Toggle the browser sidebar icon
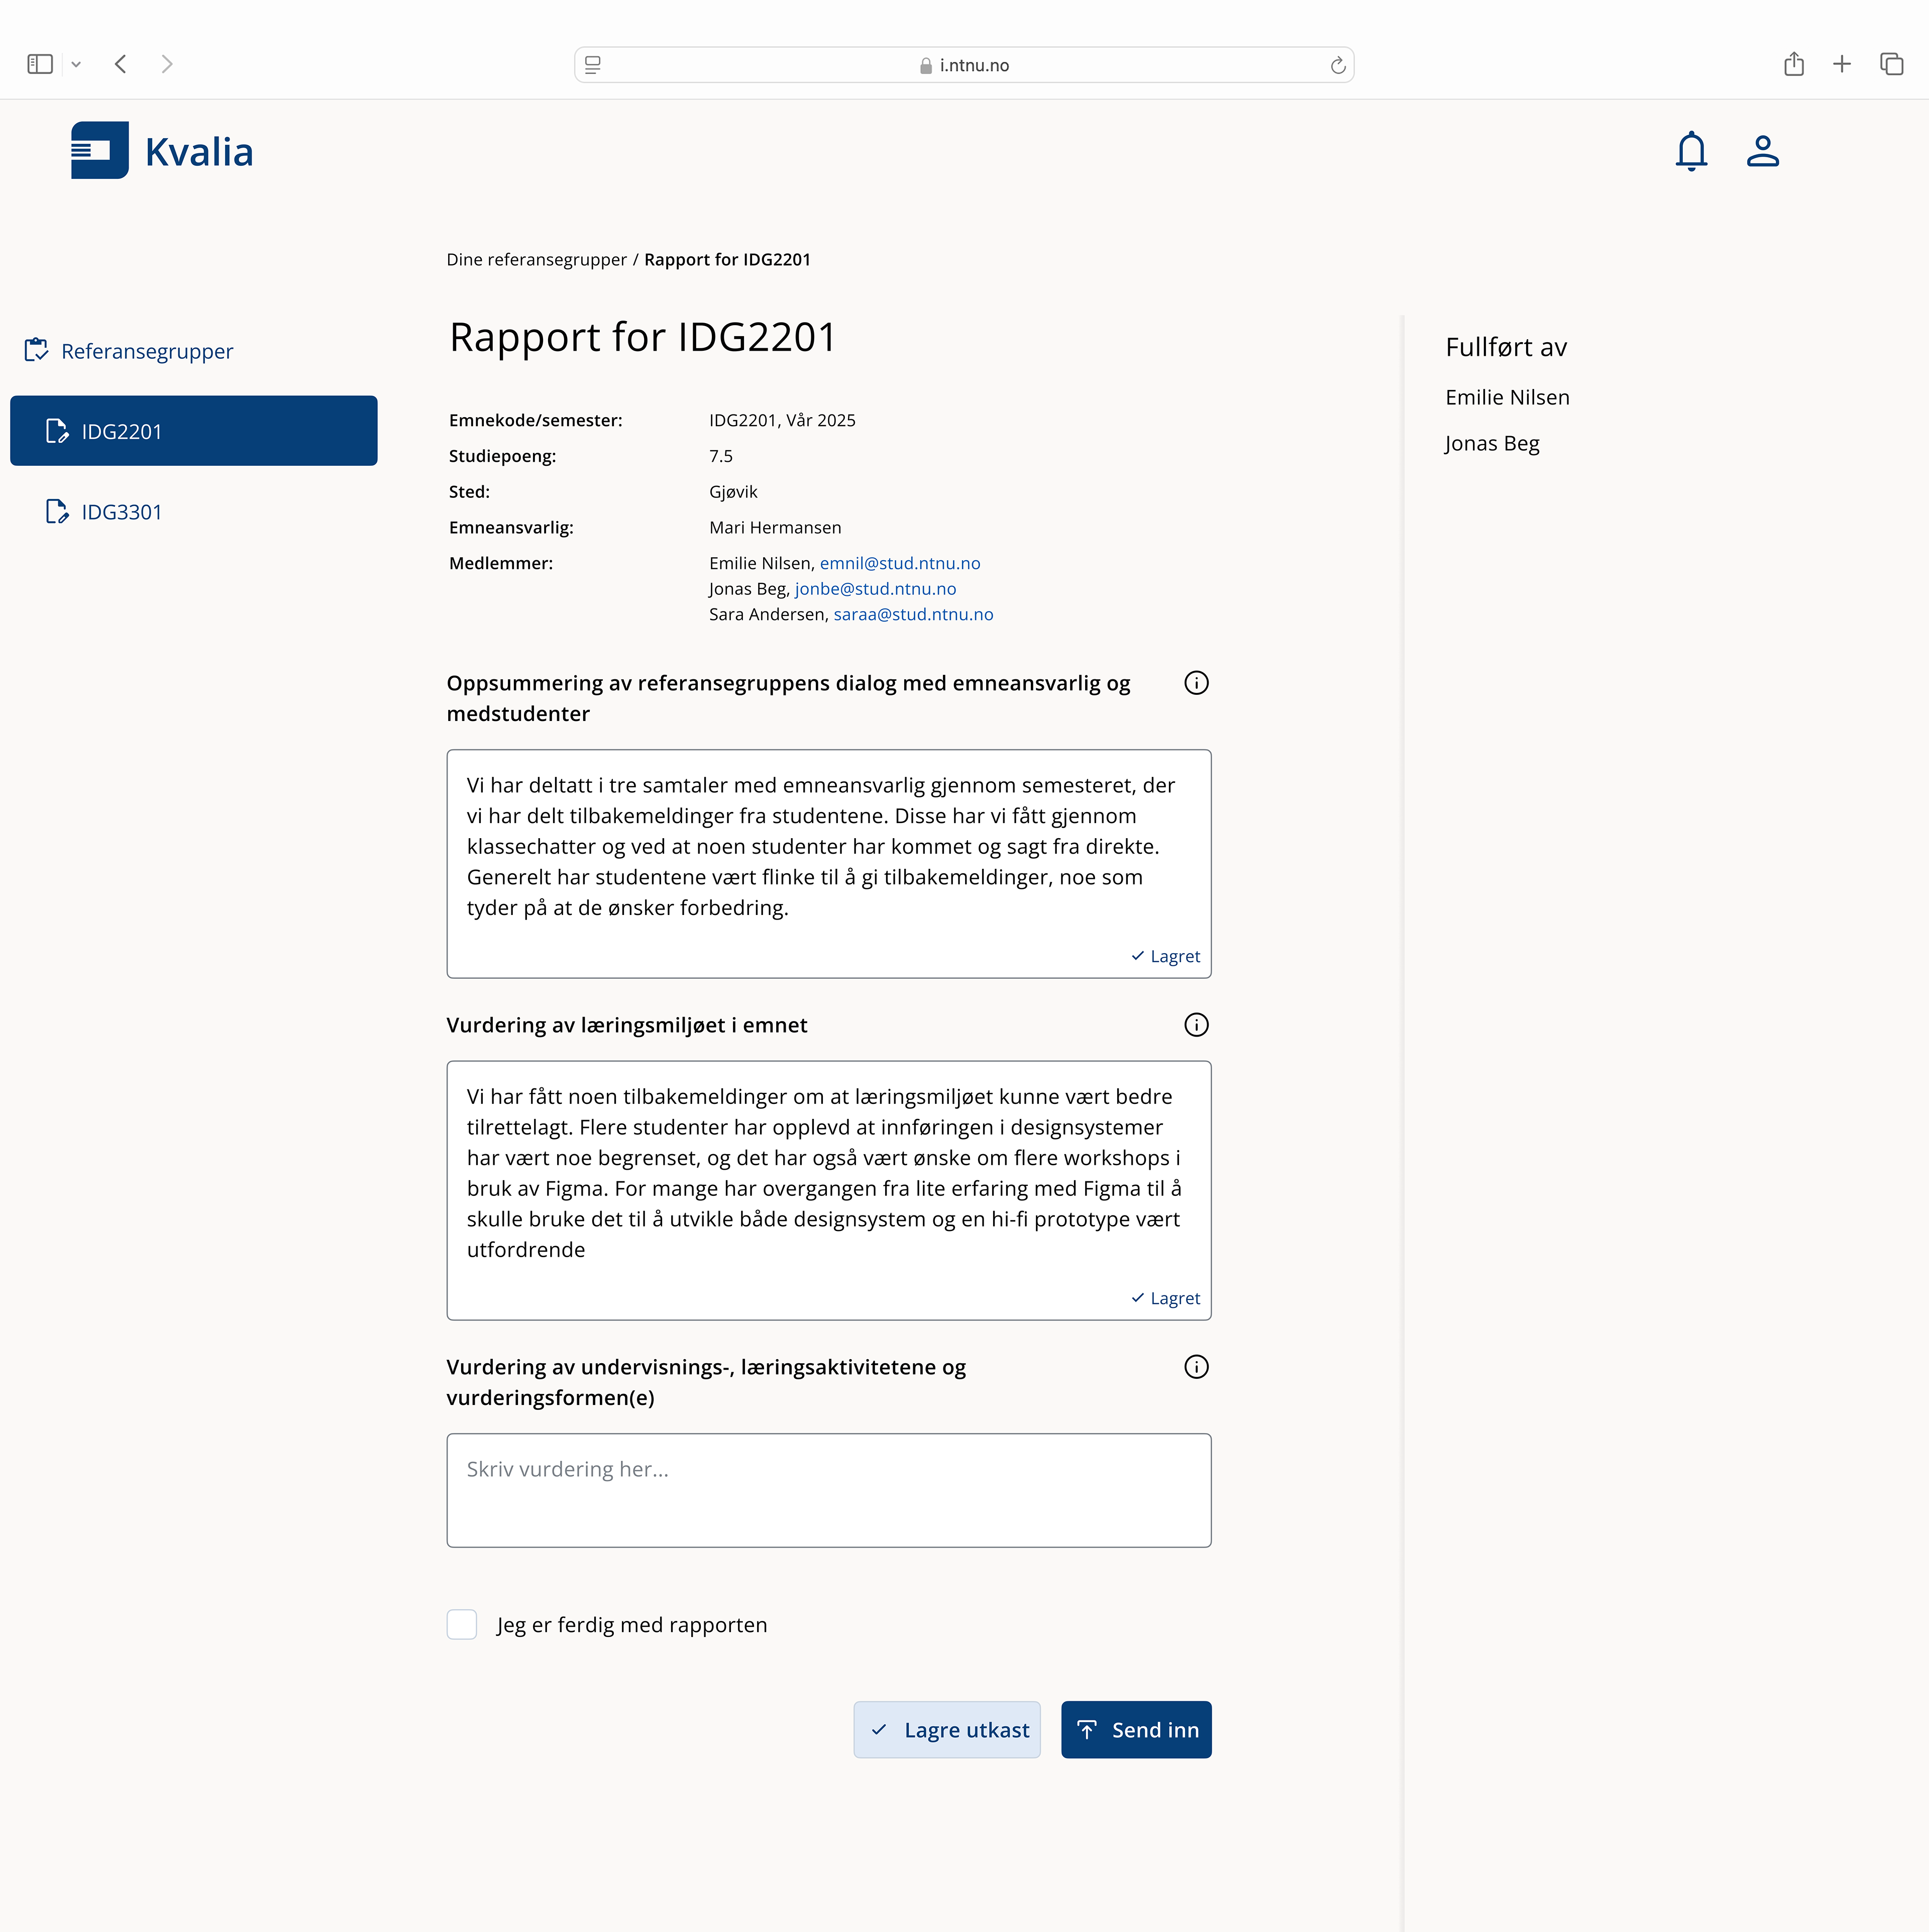This screenshot has height=1932, width=1929. 40,64
